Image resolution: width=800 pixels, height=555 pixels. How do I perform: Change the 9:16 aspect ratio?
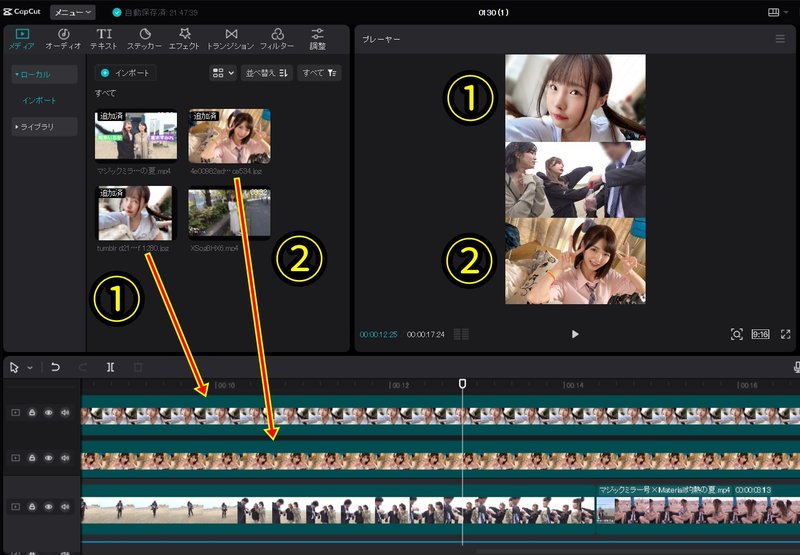pyautogui.click(x=760, y=334)
